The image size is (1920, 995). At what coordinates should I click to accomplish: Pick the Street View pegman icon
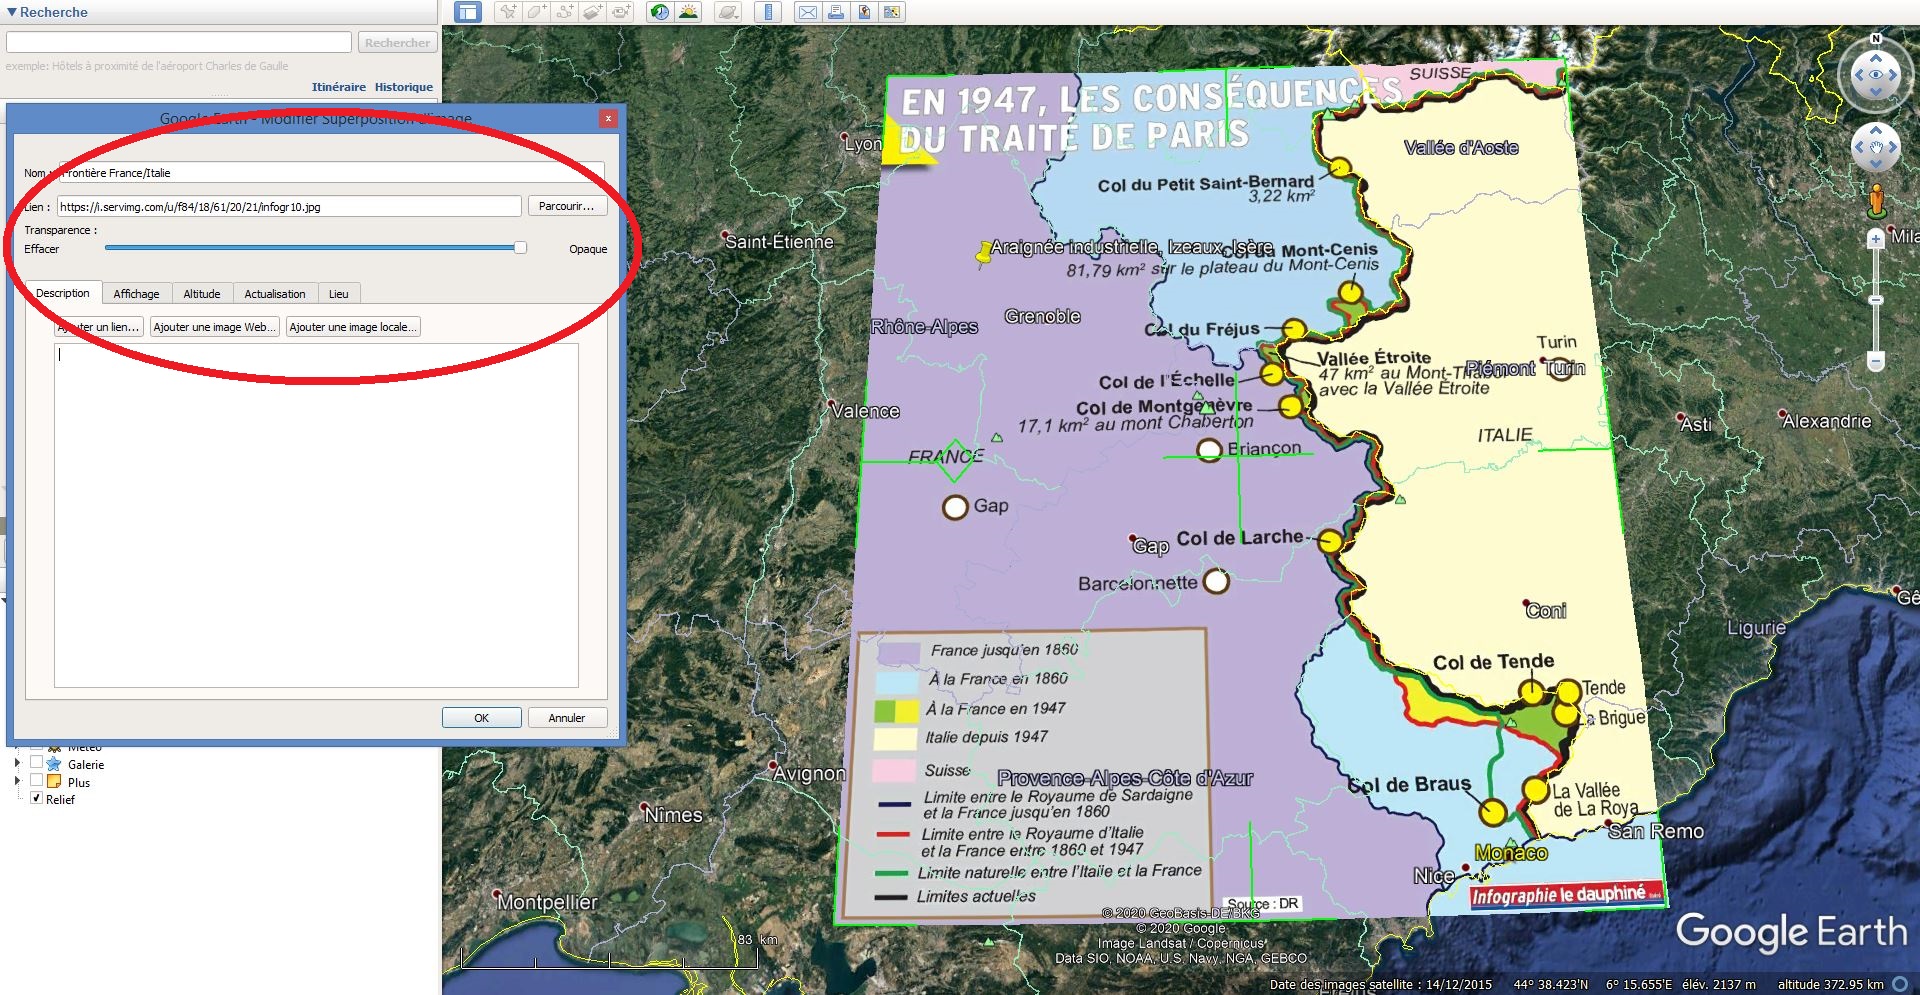pyautogui.click(x=1877, y=200)
